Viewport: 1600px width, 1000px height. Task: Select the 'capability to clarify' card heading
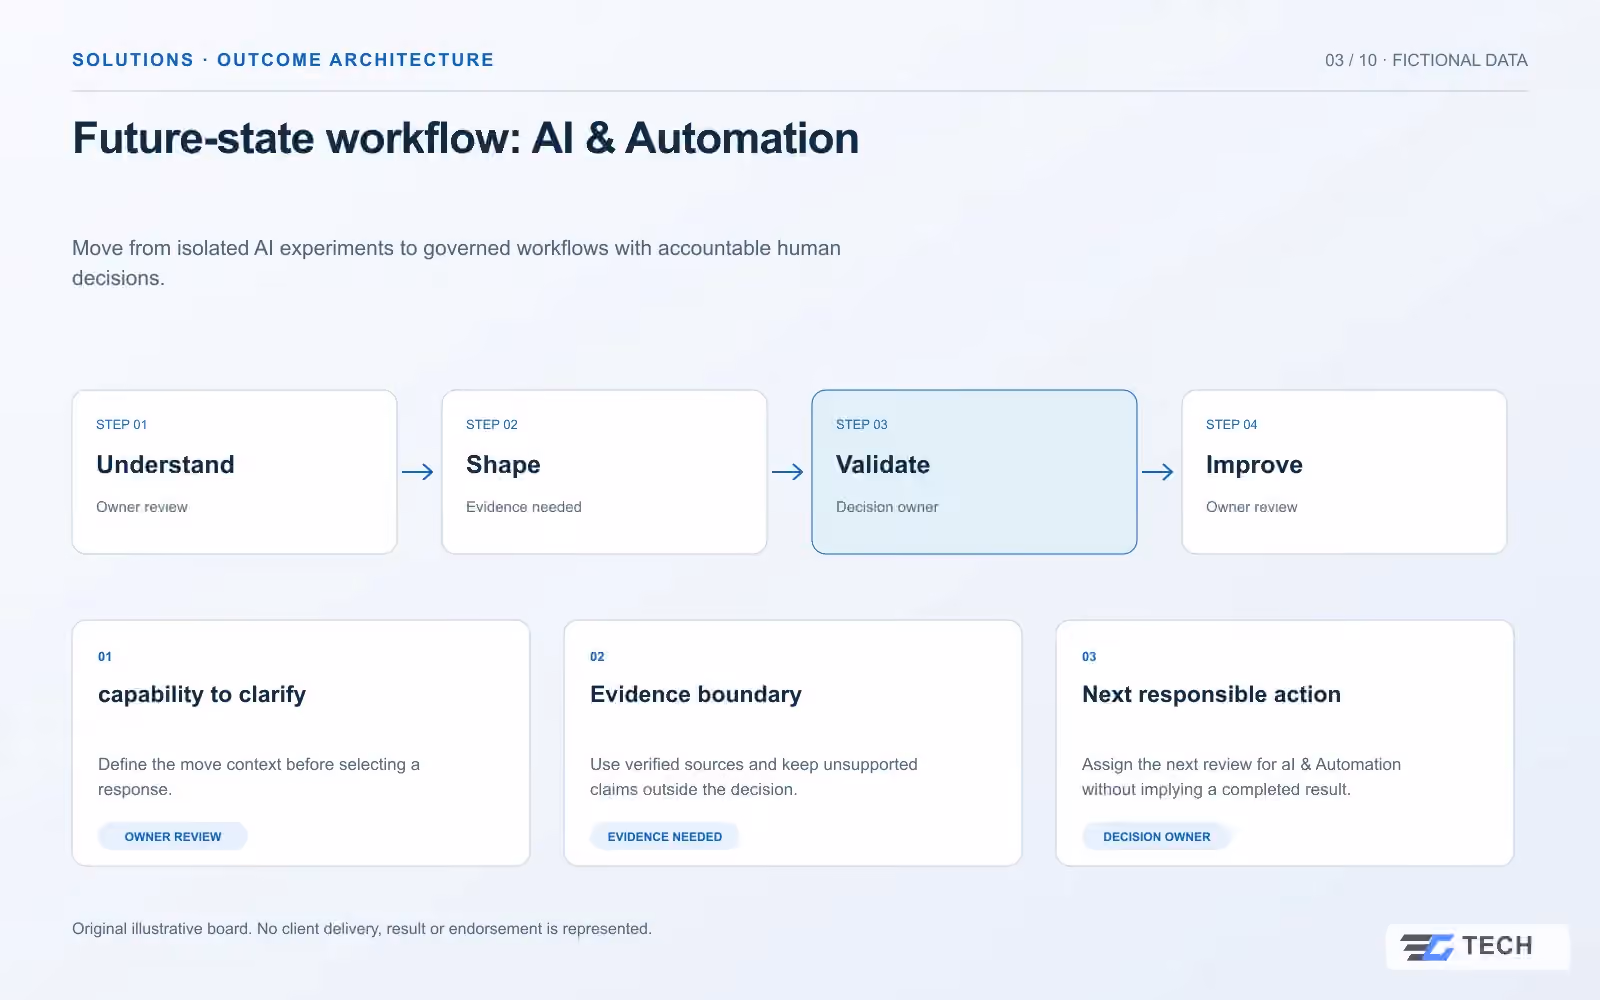coord(202,695)
